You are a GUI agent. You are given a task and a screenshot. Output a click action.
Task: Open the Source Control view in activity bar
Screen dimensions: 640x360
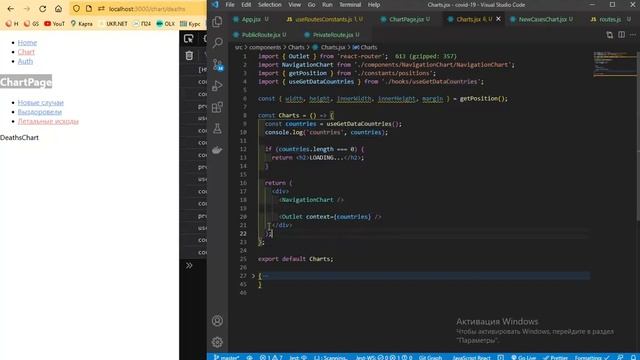tap(217, 64)
